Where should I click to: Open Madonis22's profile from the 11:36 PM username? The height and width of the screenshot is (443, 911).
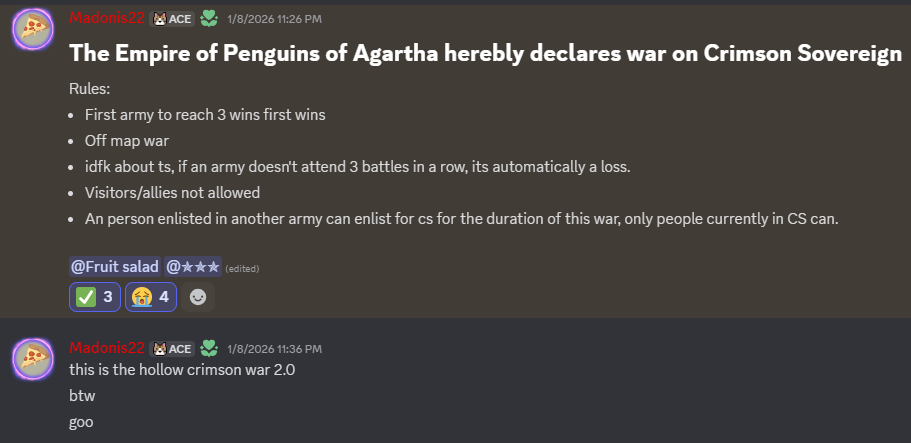tap(106, 349)
